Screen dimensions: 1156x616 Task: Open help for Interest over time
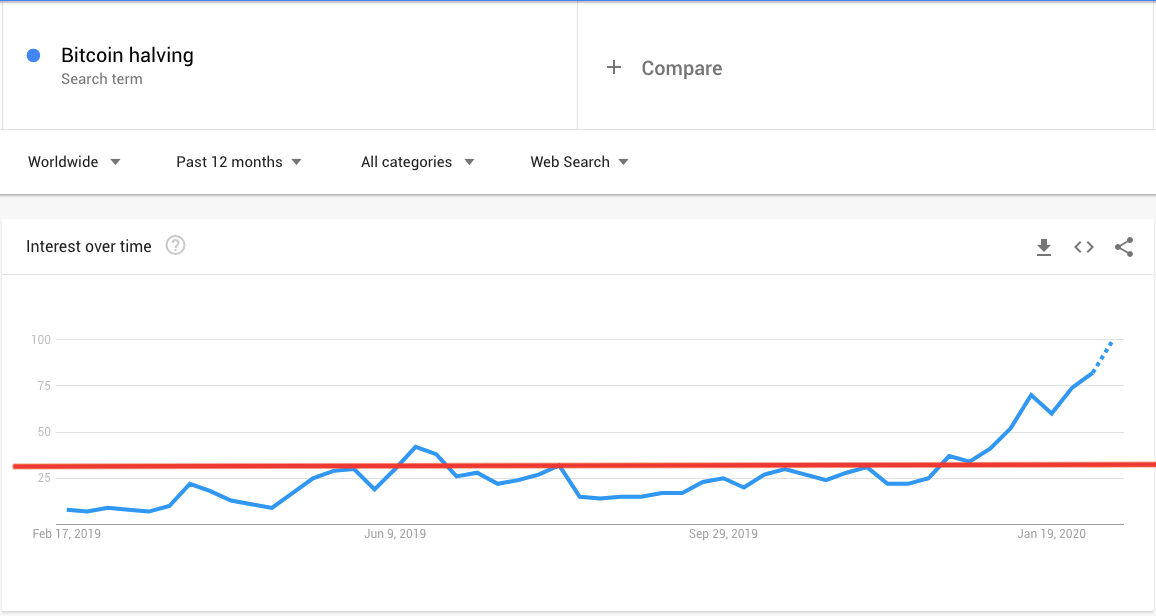pos(175,245)
